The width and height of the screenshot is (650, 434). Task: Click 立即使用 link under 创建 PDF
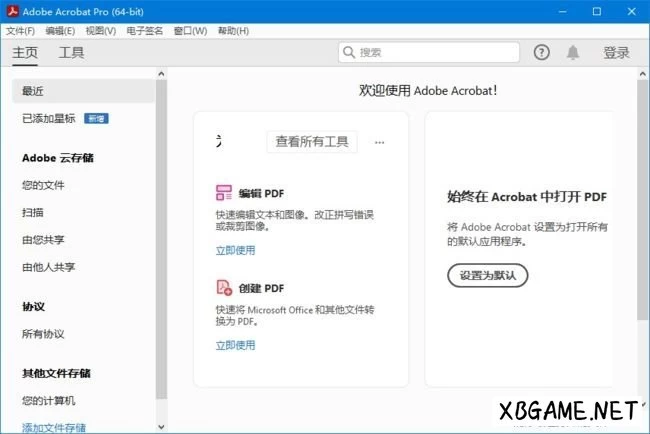[235, 345]
